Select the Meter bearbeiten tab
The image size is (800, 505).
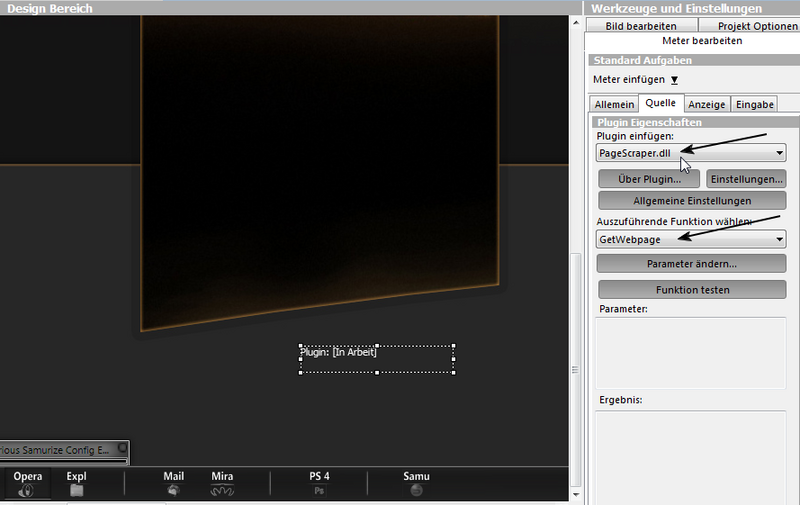(x=702, y=41)
